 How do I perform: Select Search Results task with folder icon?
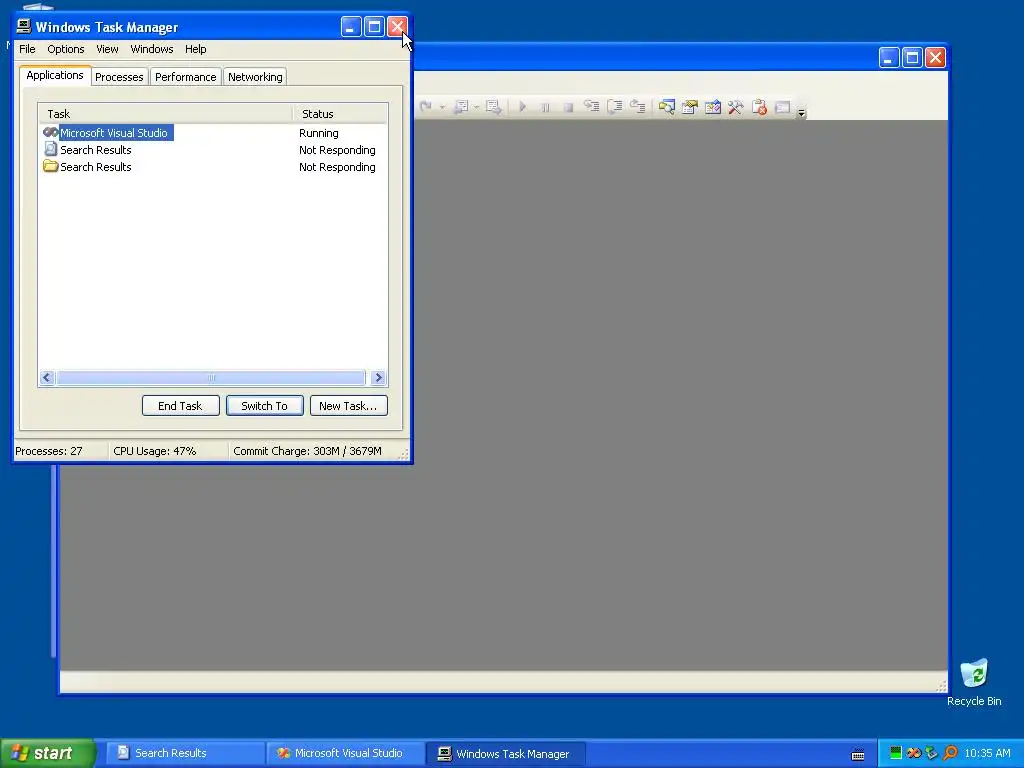click(213, 167)
